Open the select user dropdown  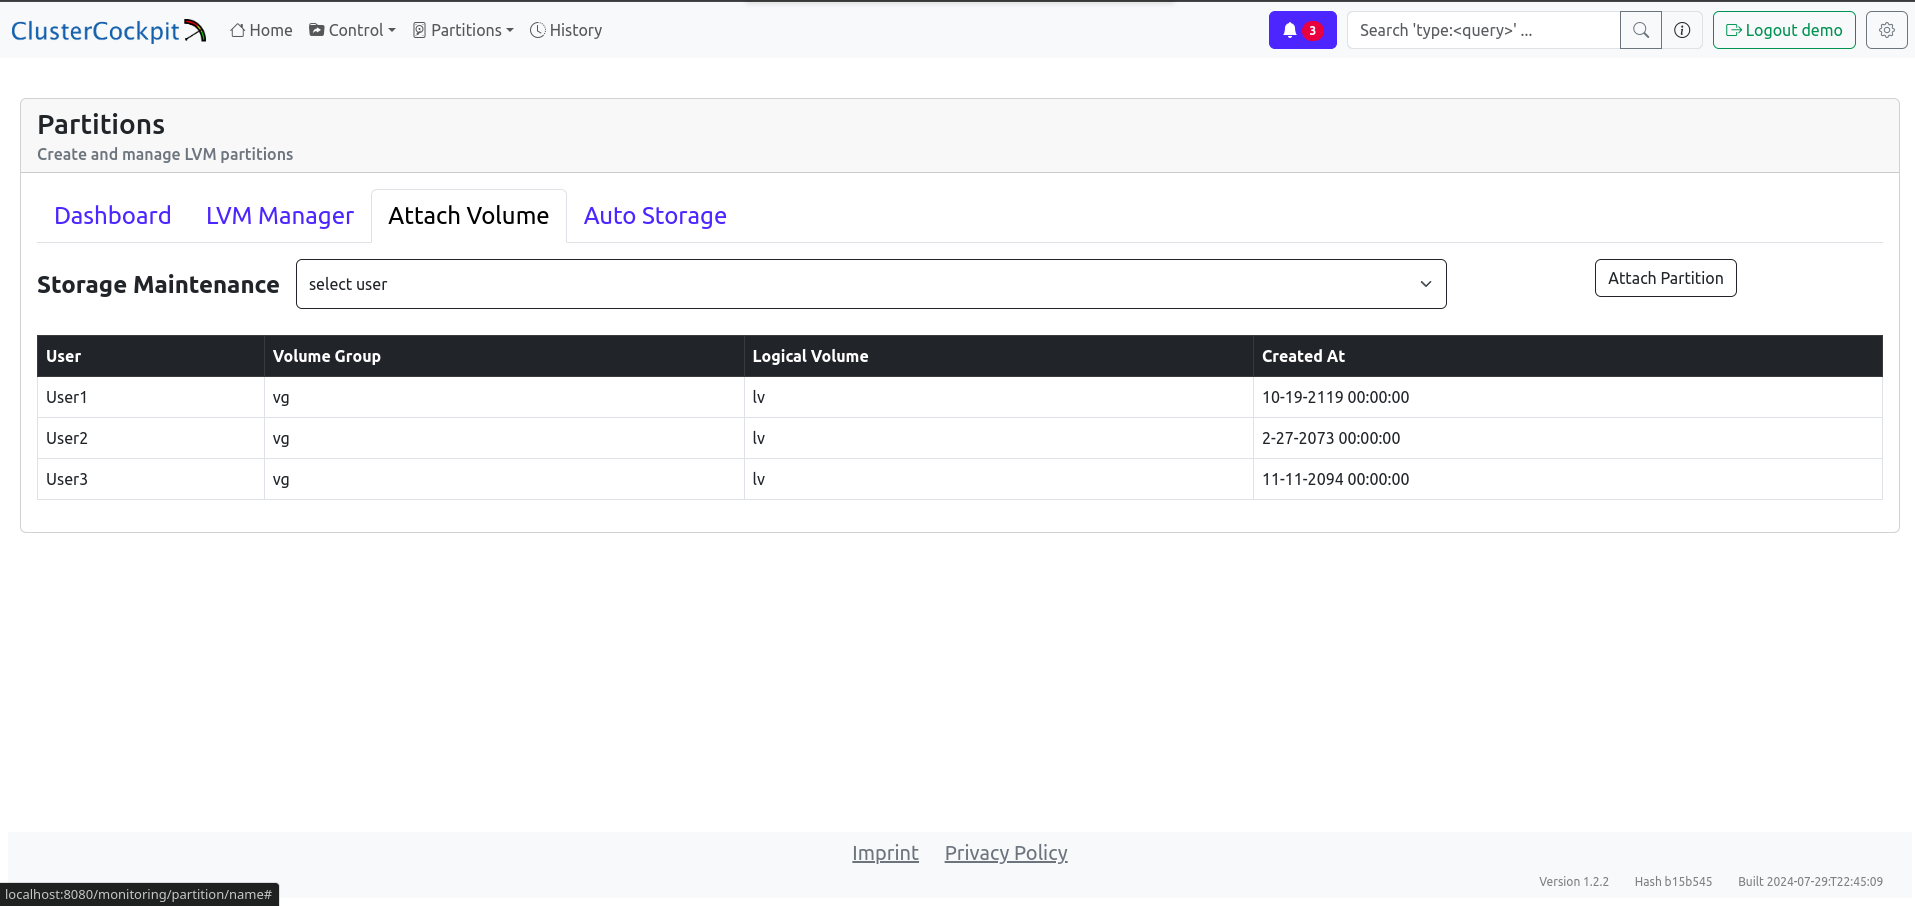coord(870,284)
